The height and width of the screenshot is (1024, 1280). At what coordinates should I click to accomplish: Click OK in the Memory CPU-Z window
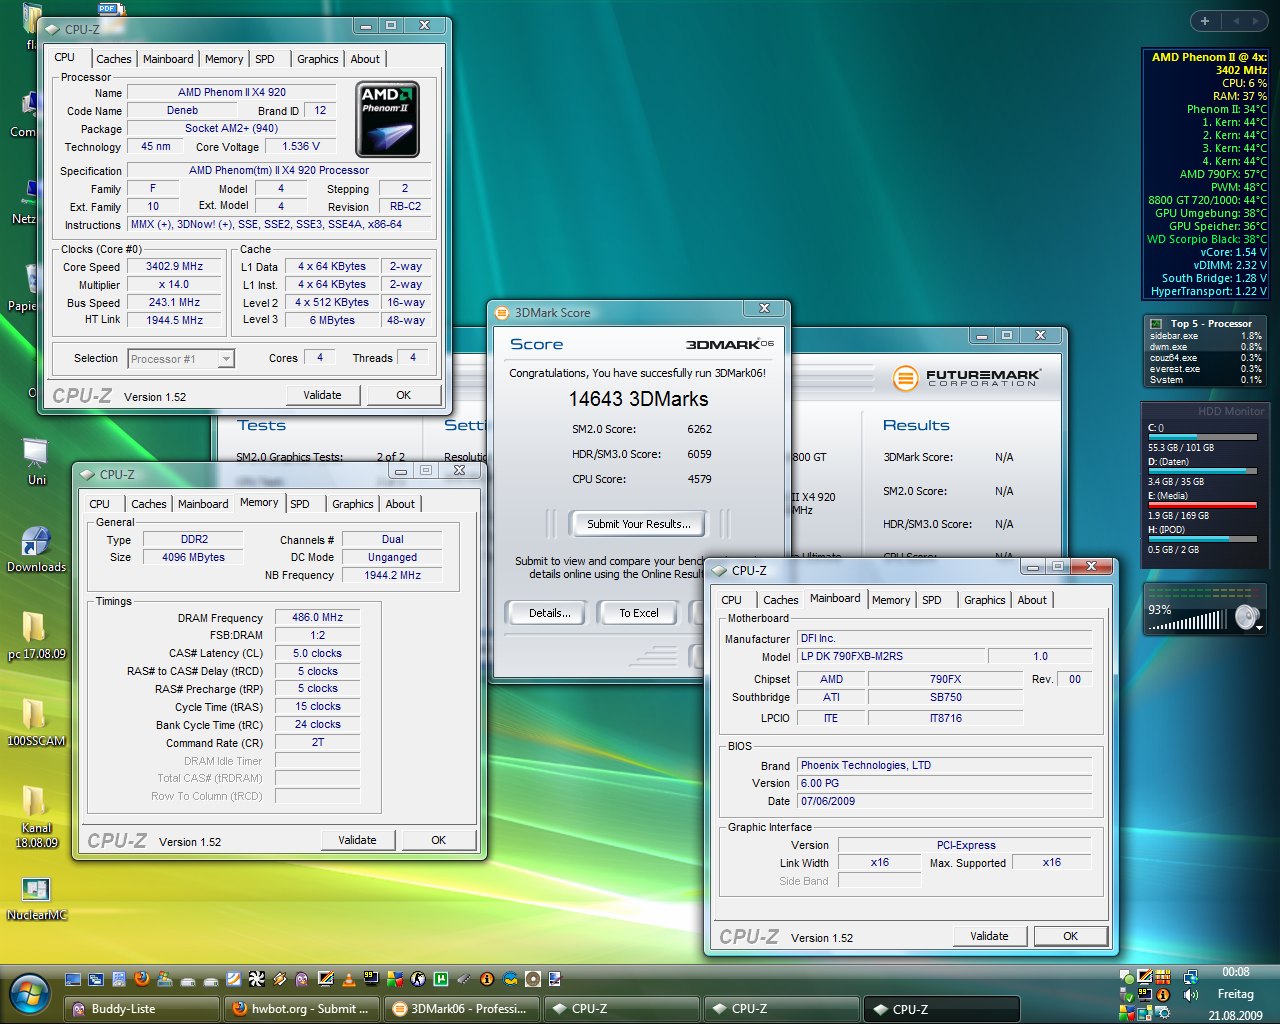click(x=438, y=840)
